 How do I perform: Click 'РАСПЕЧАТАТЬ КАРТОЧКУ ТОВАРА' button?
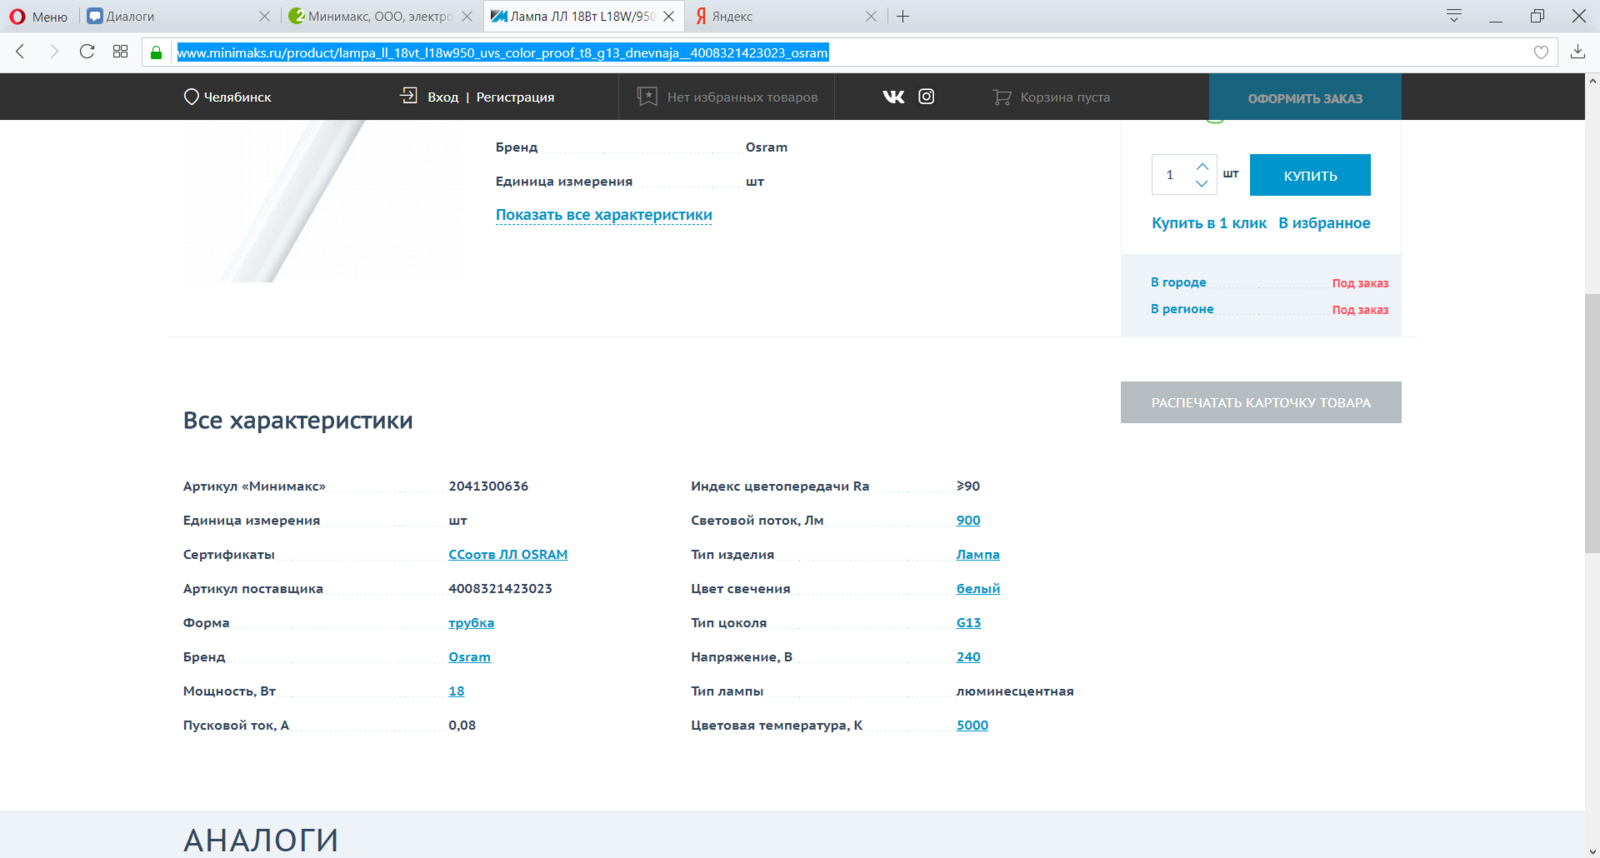[1260, 402]
